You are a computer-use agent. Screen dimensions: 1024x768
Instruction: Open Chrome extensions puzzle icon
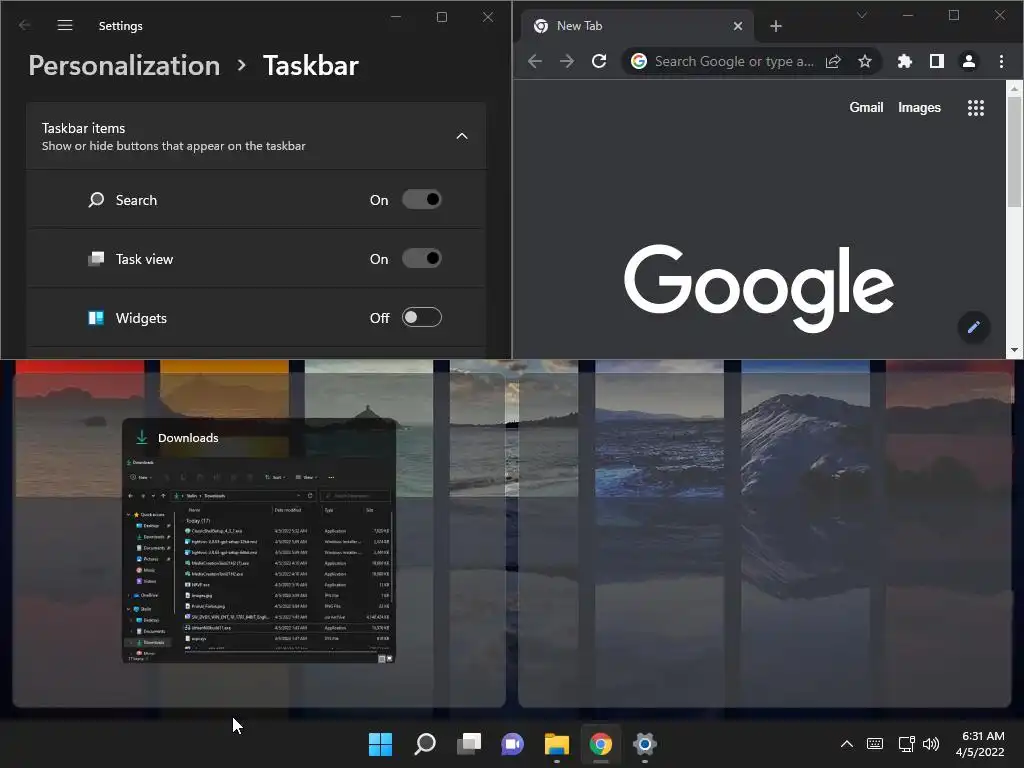coord(904,61)
